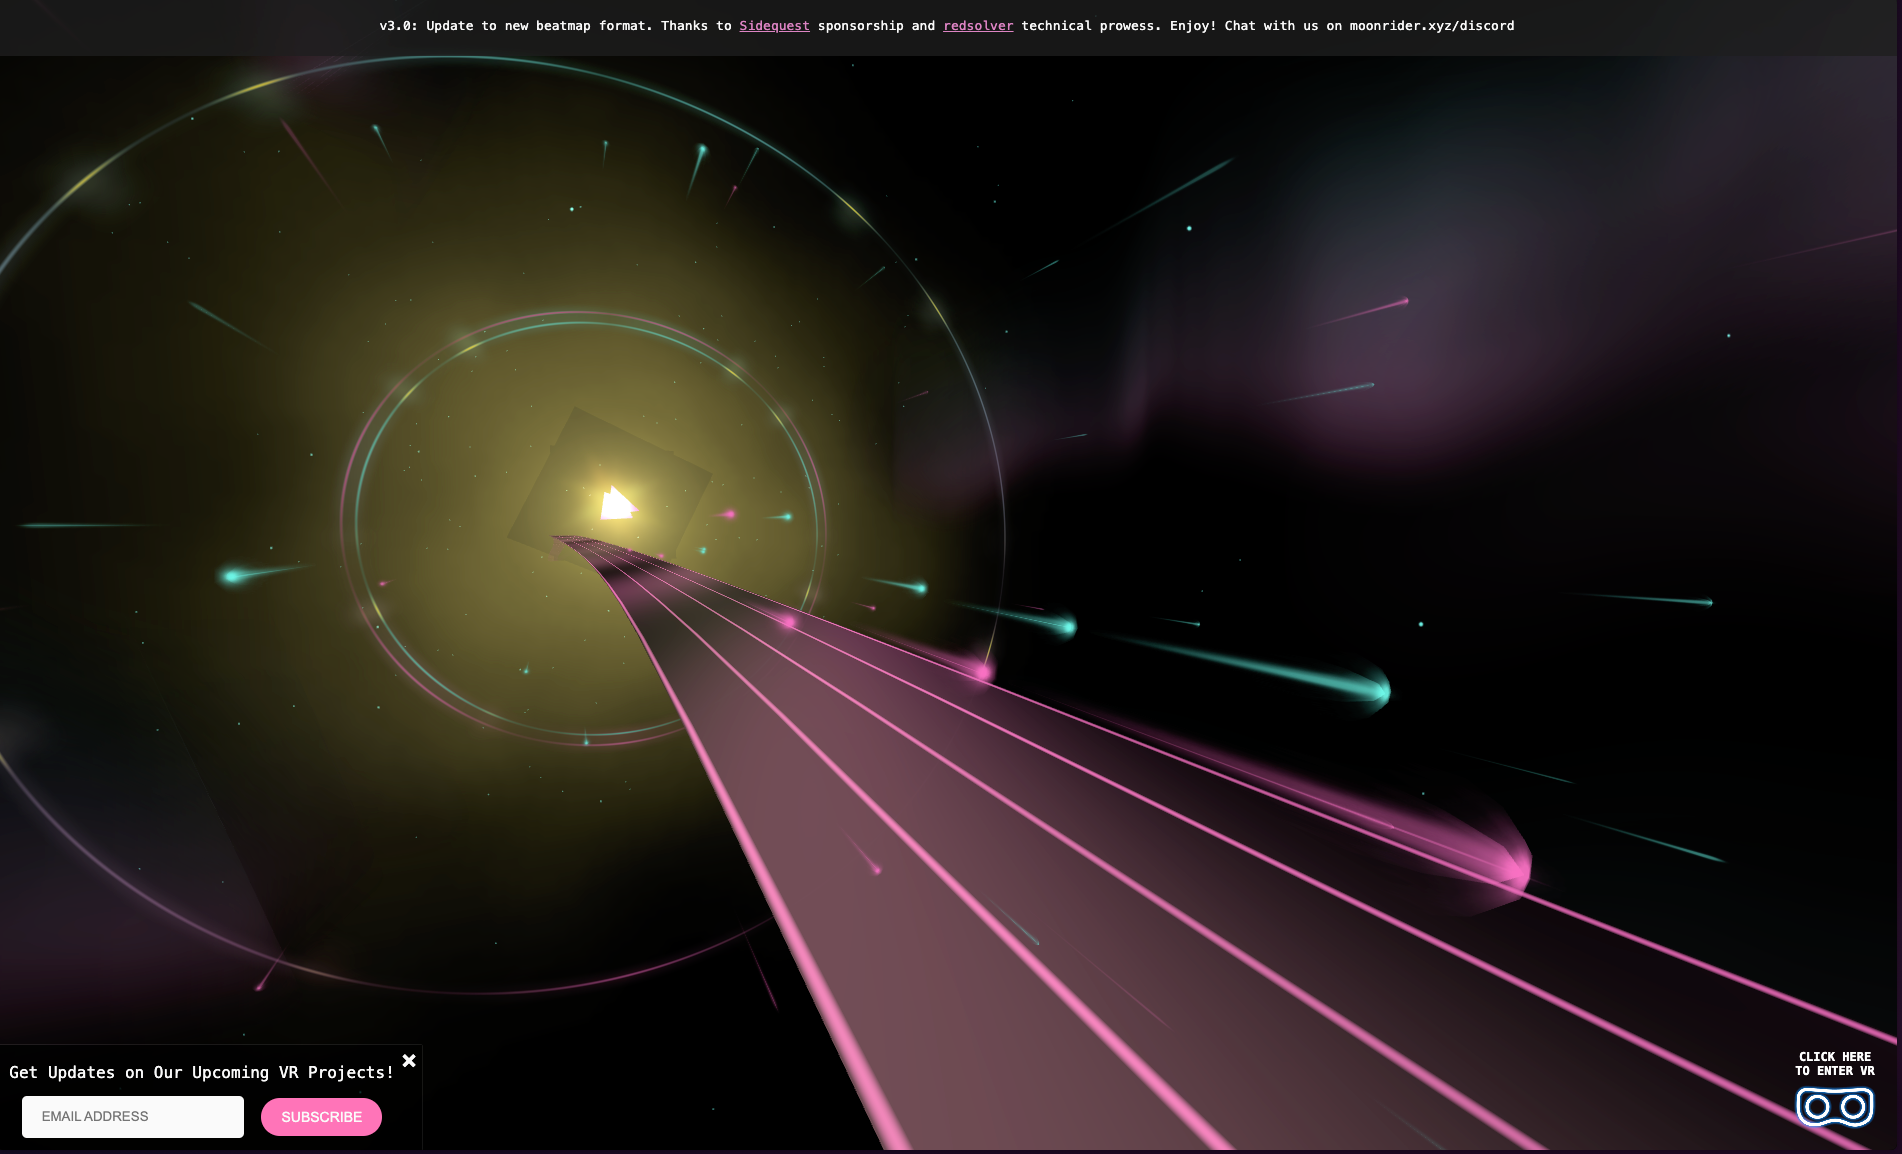This screenshot has width=1902, height=1154.
Task: Open the redsolver link in banner
Action: pos(978,26)
